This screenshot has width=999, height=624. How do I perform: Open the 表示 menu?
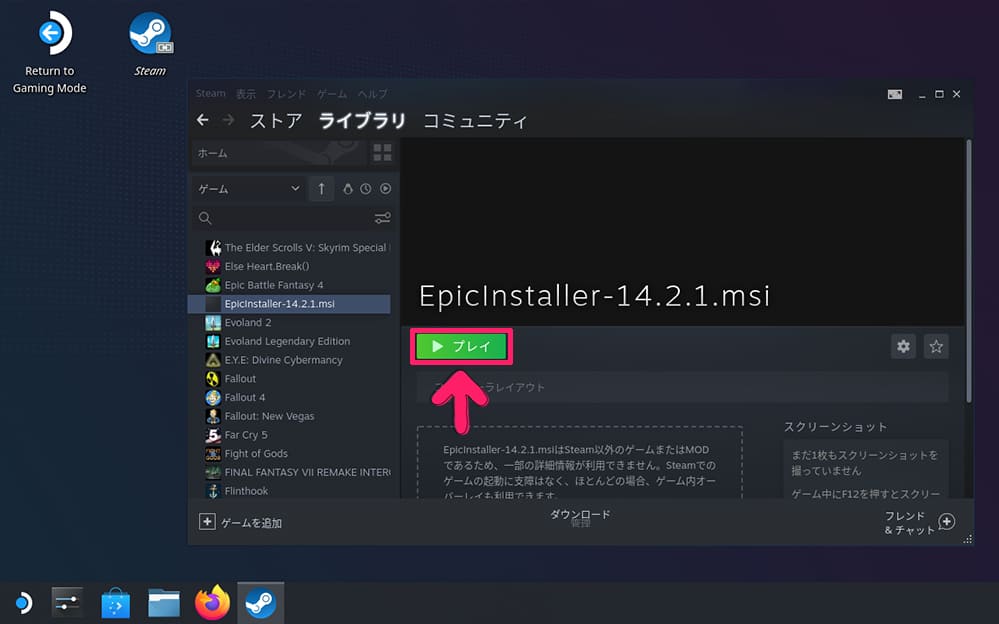pyautogui.click(x=245, y=94)
